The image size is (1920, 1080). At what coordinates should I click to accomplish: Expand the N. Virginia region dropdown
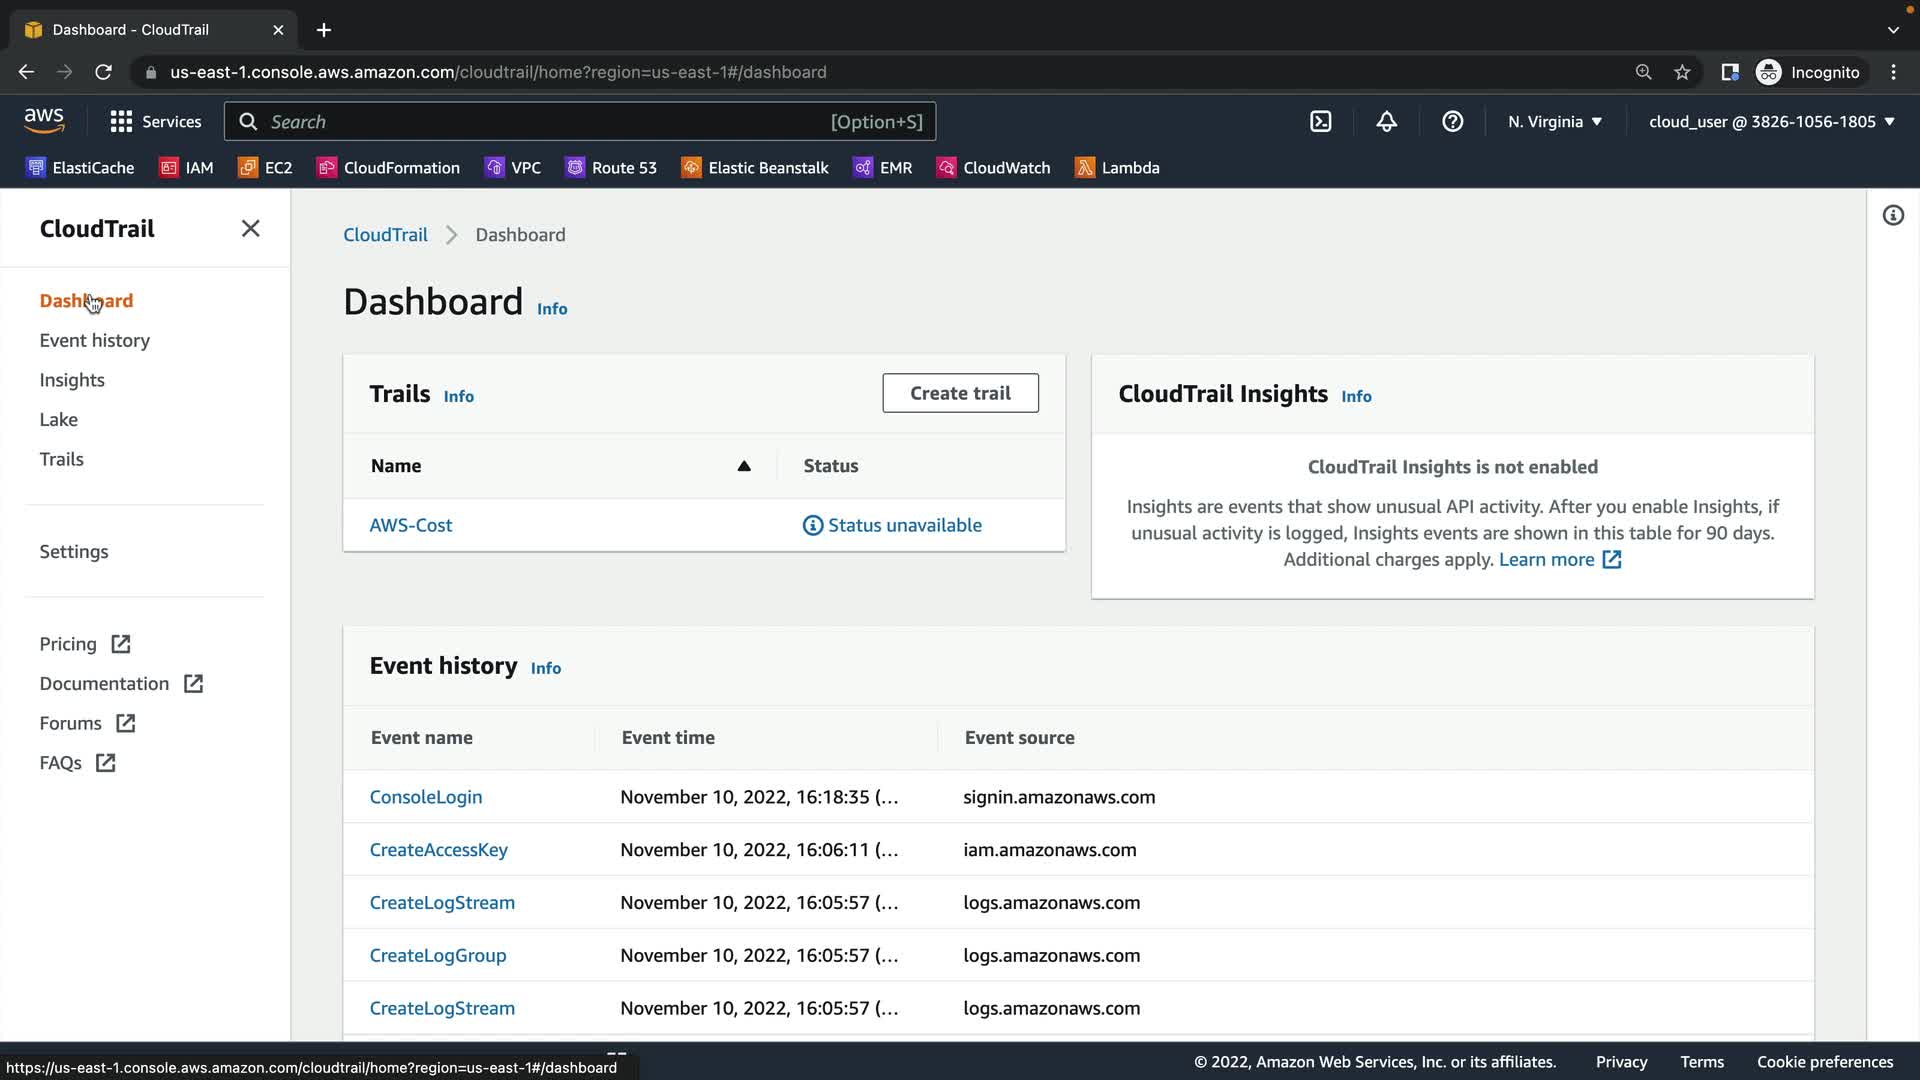pyautogui.click(x=1554, y=122)
